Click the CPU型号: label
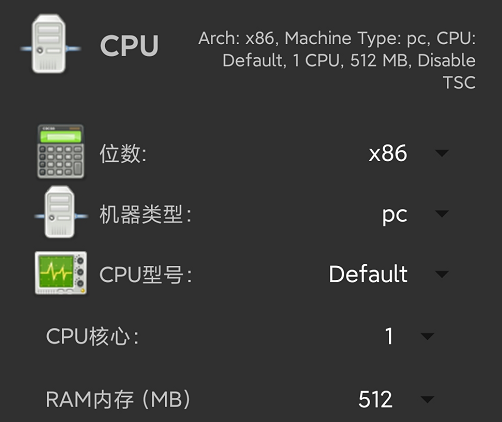Image resolution: width=502 pixels, height=422 pixels. tap(146, 275)
